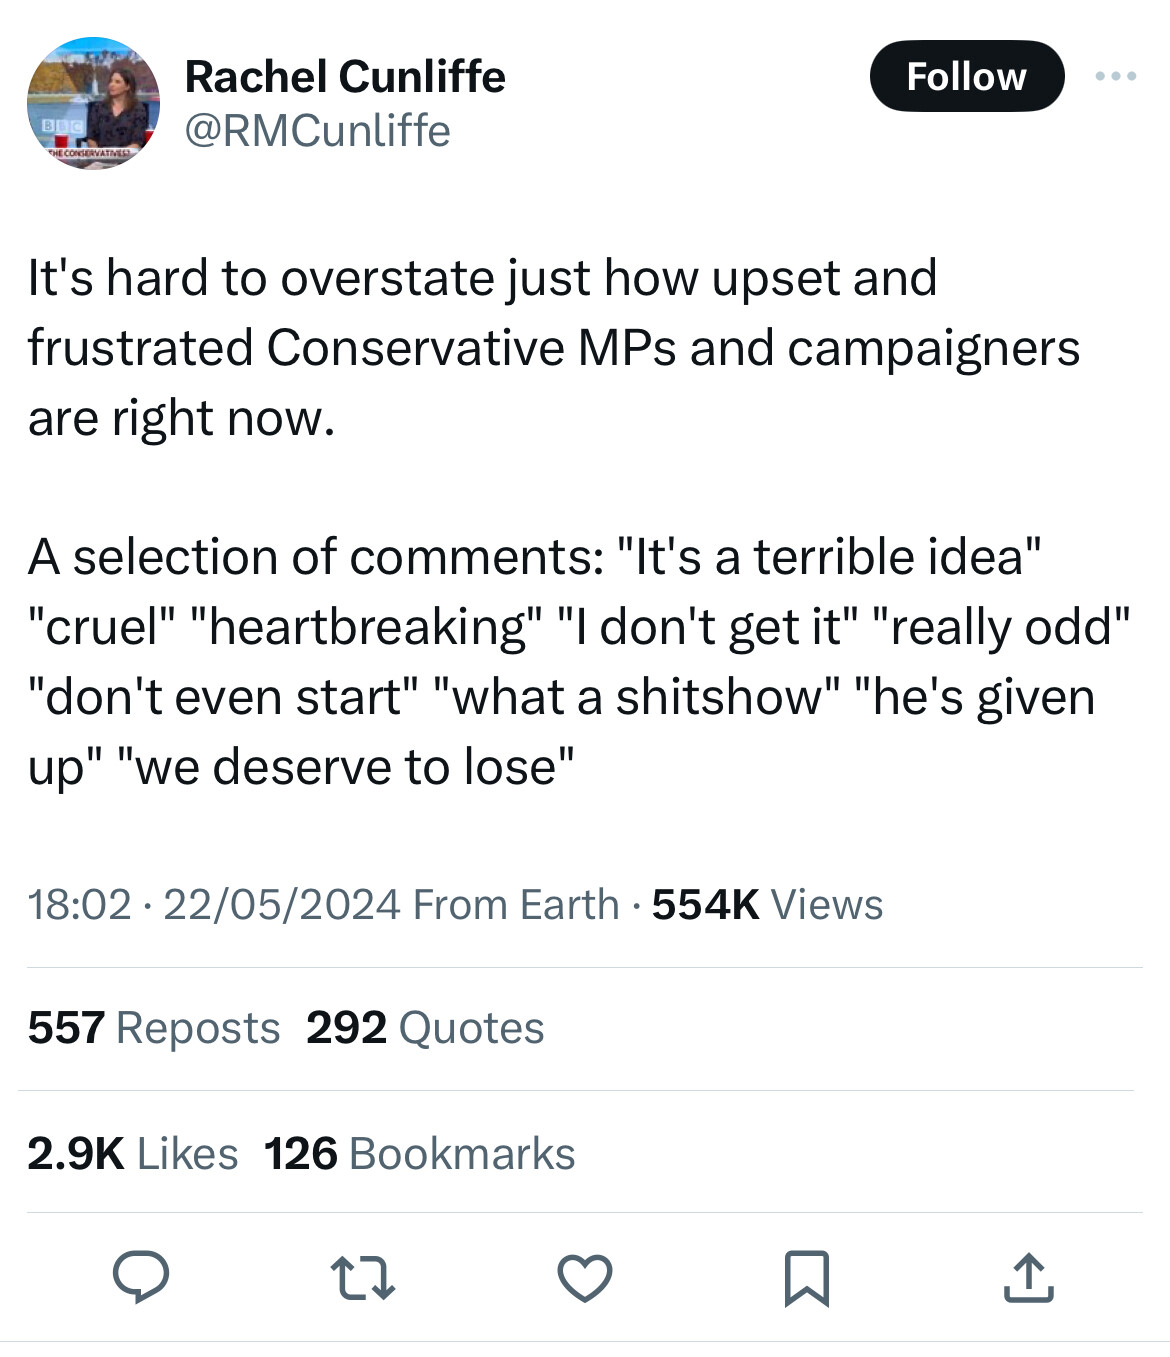Open the three-dot more options menu

pyautogui.click(x=1116, y=76)
